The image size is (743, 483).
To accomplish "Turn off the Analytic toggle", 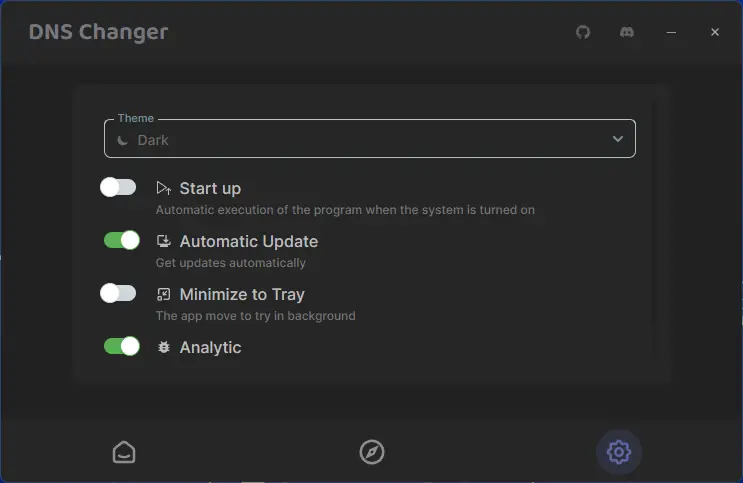I will click(122, 346).
